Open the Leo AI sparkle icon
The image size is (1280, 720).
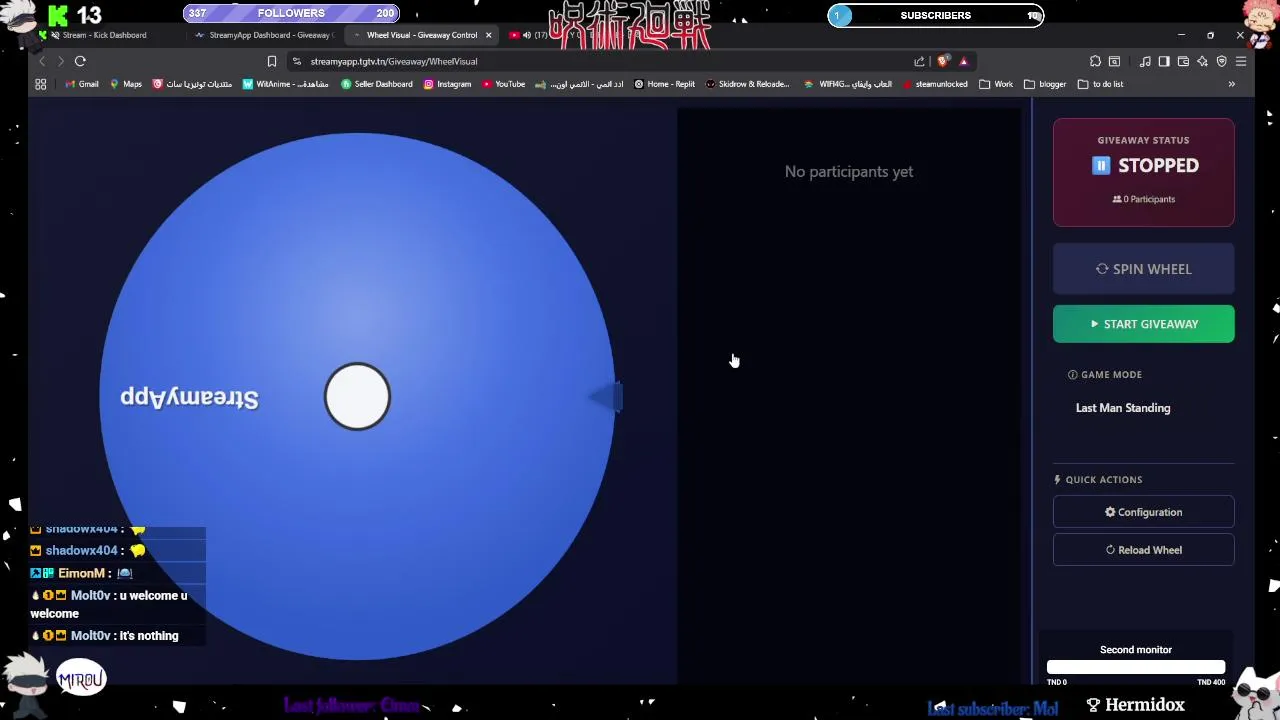[x=1202, y=61]
